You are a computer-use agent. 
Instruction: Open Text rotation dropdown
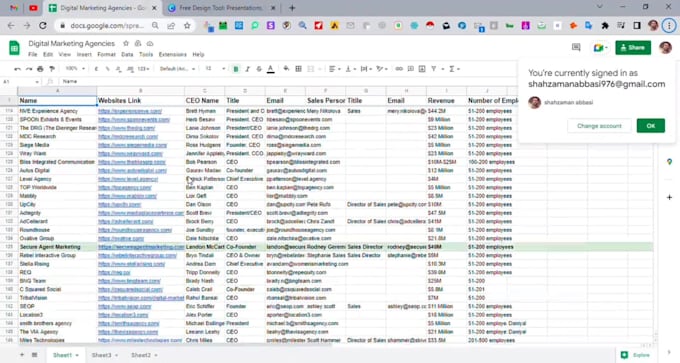[382, 69]
